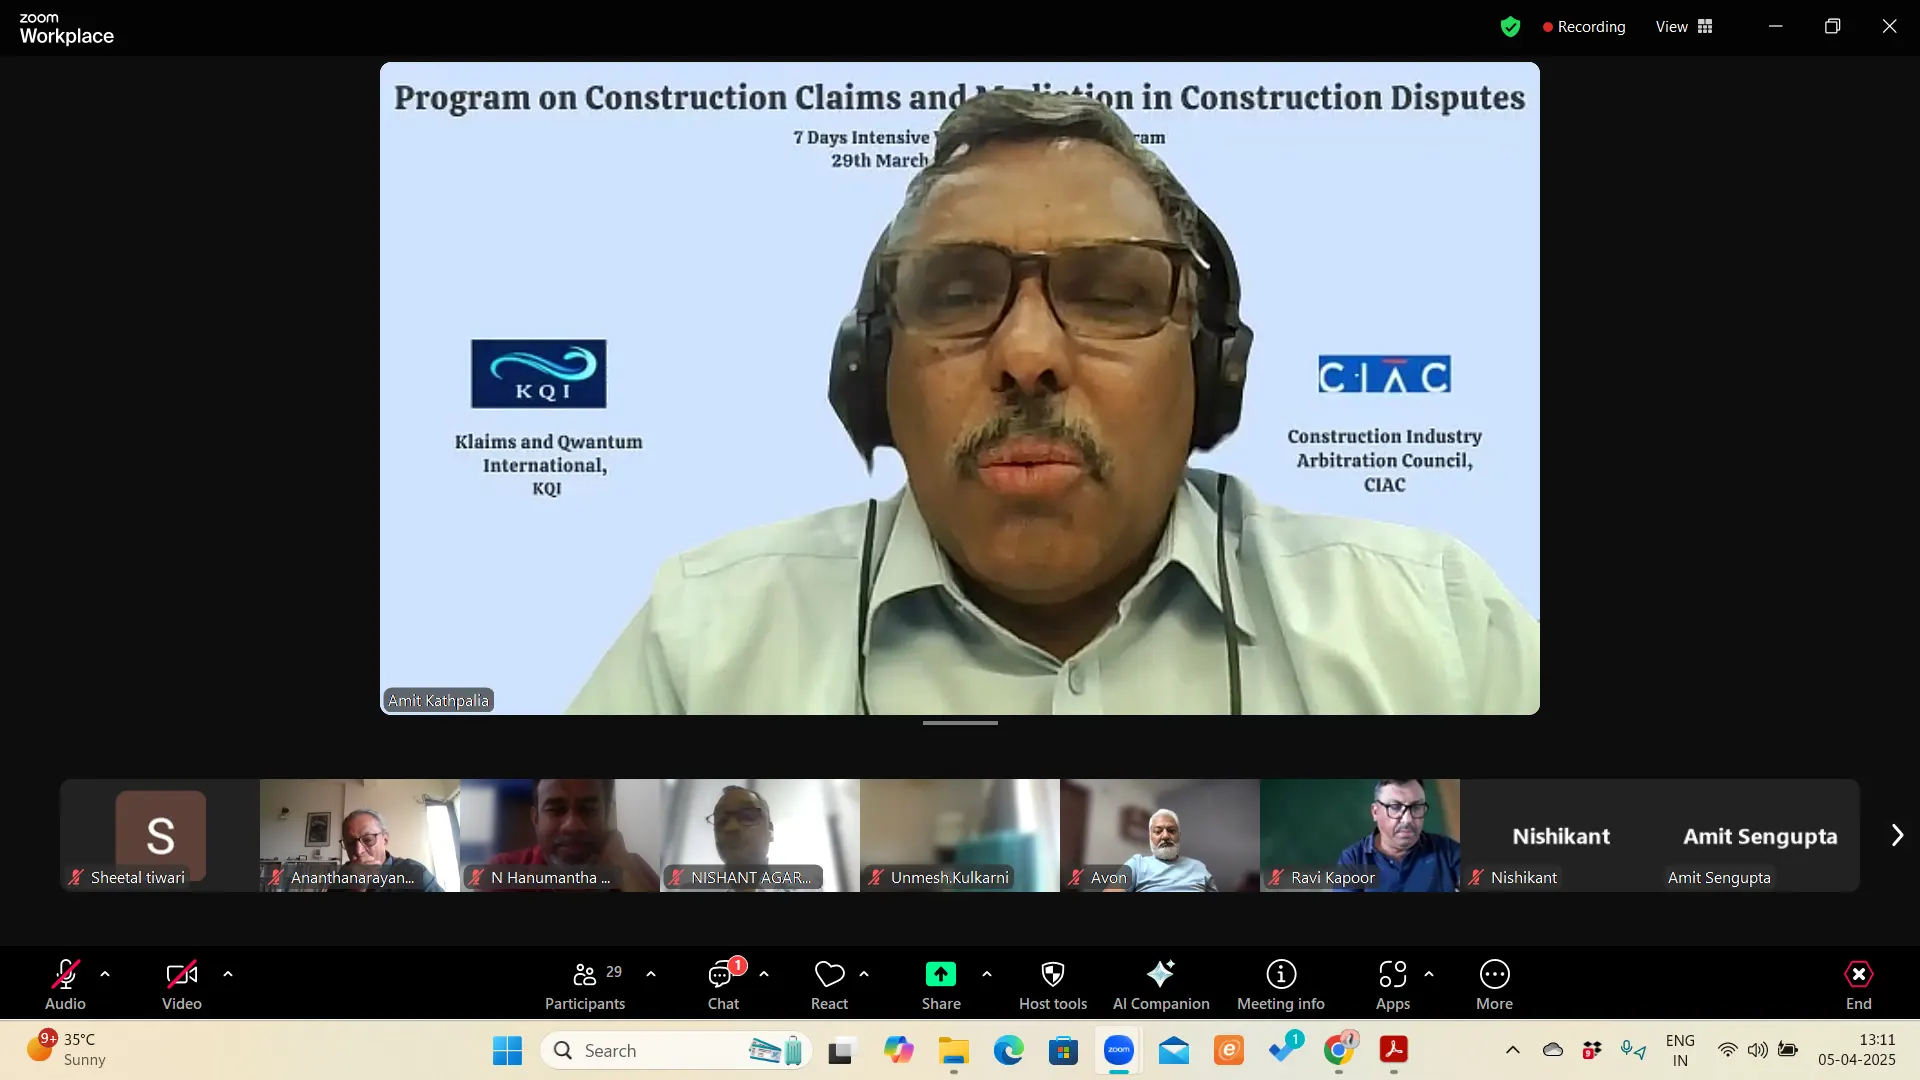Open Participants panel

[x=585, y=985]
